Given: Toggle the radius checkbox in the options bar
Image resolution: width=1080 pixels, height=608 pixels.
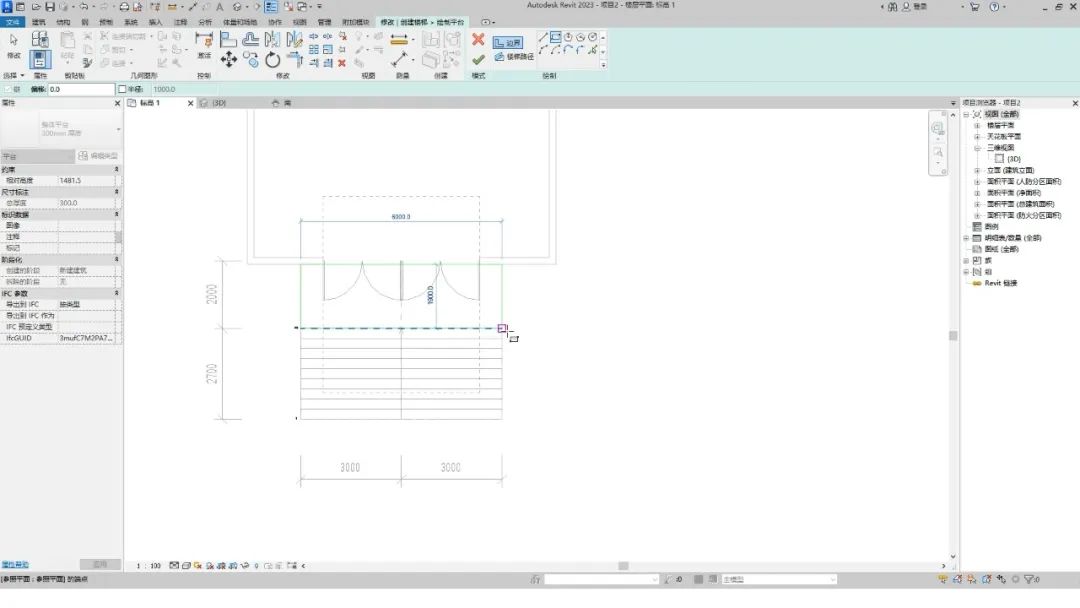Looking at the screenshot, I should (x=122, y=89).
